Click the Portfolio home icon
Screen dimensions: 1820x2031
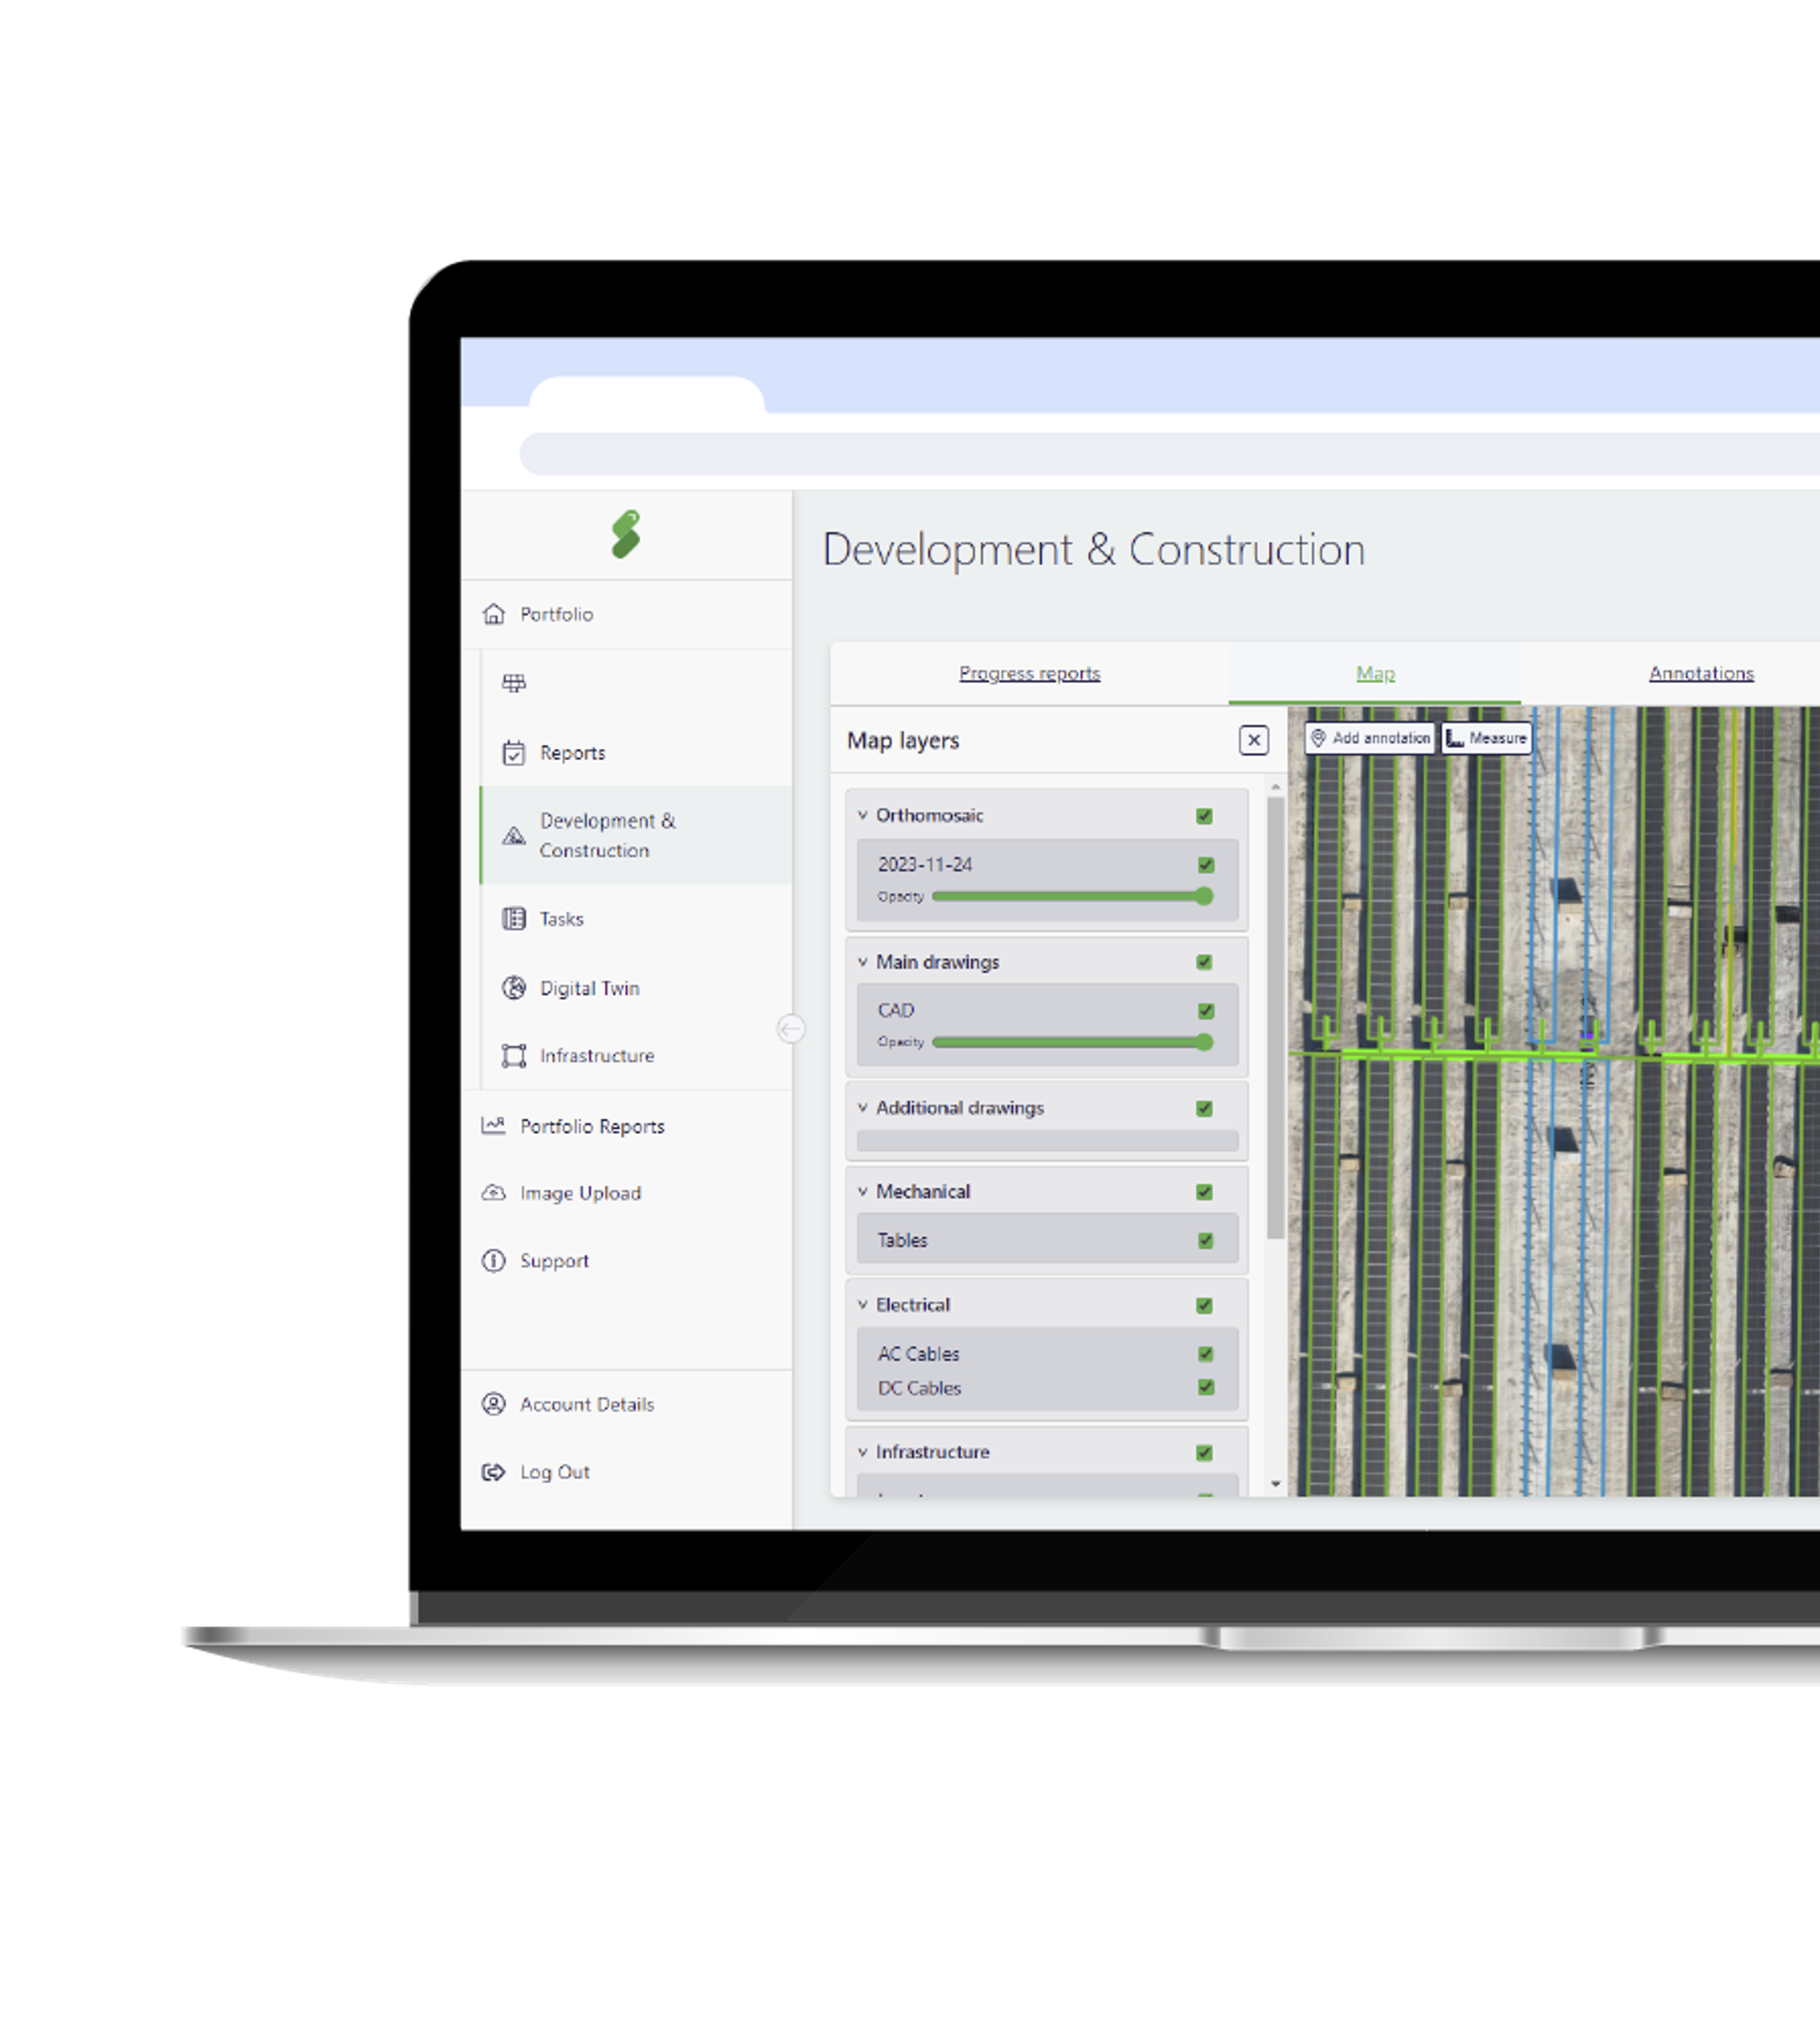click(x=494, y=614)
